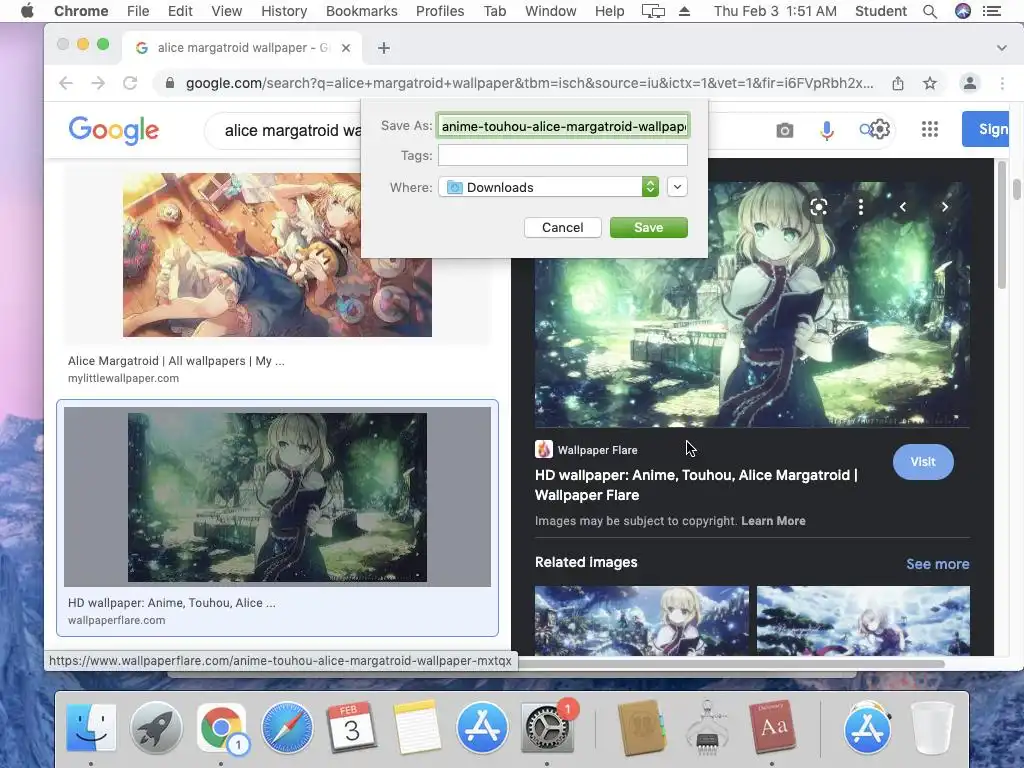Open the Bookmarks menu
1024x768 pixels.
(x=362, y=11)
